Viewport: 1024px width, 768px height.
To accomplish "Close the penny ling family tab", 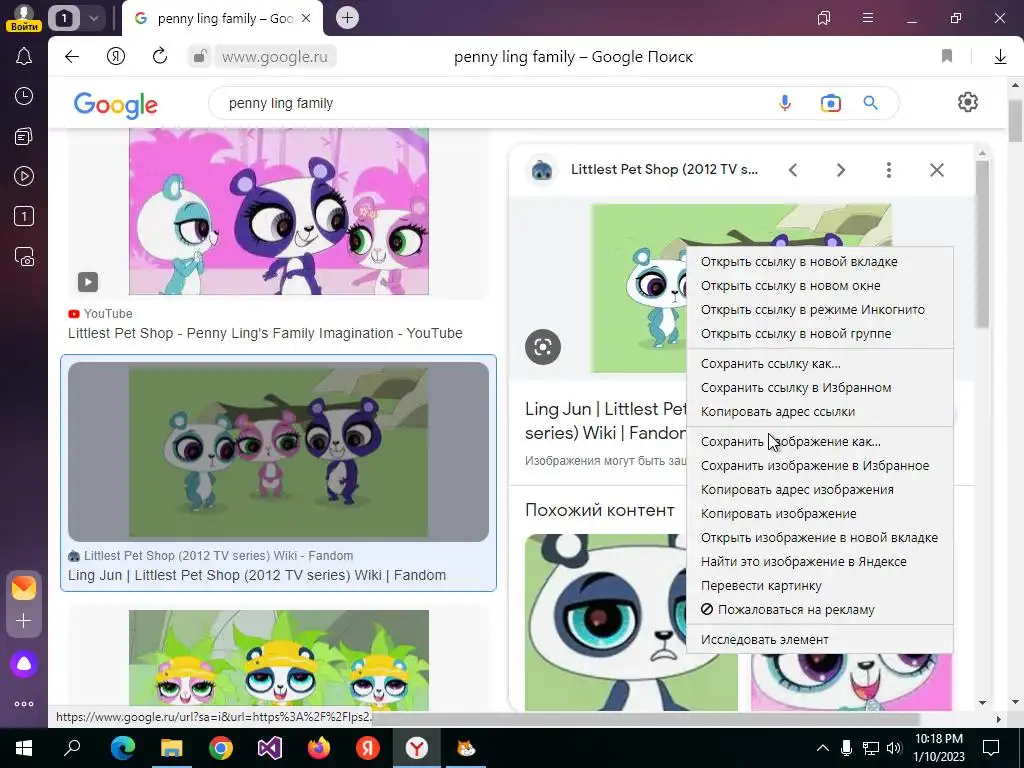I will [x=306, y=18].
